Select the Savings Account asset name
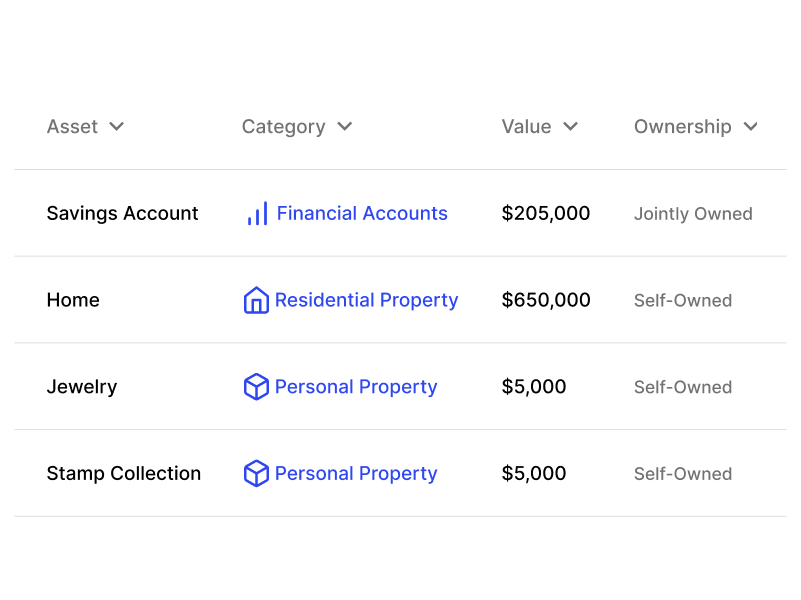Viewport: 801px width, 600px height. [122, 213]
